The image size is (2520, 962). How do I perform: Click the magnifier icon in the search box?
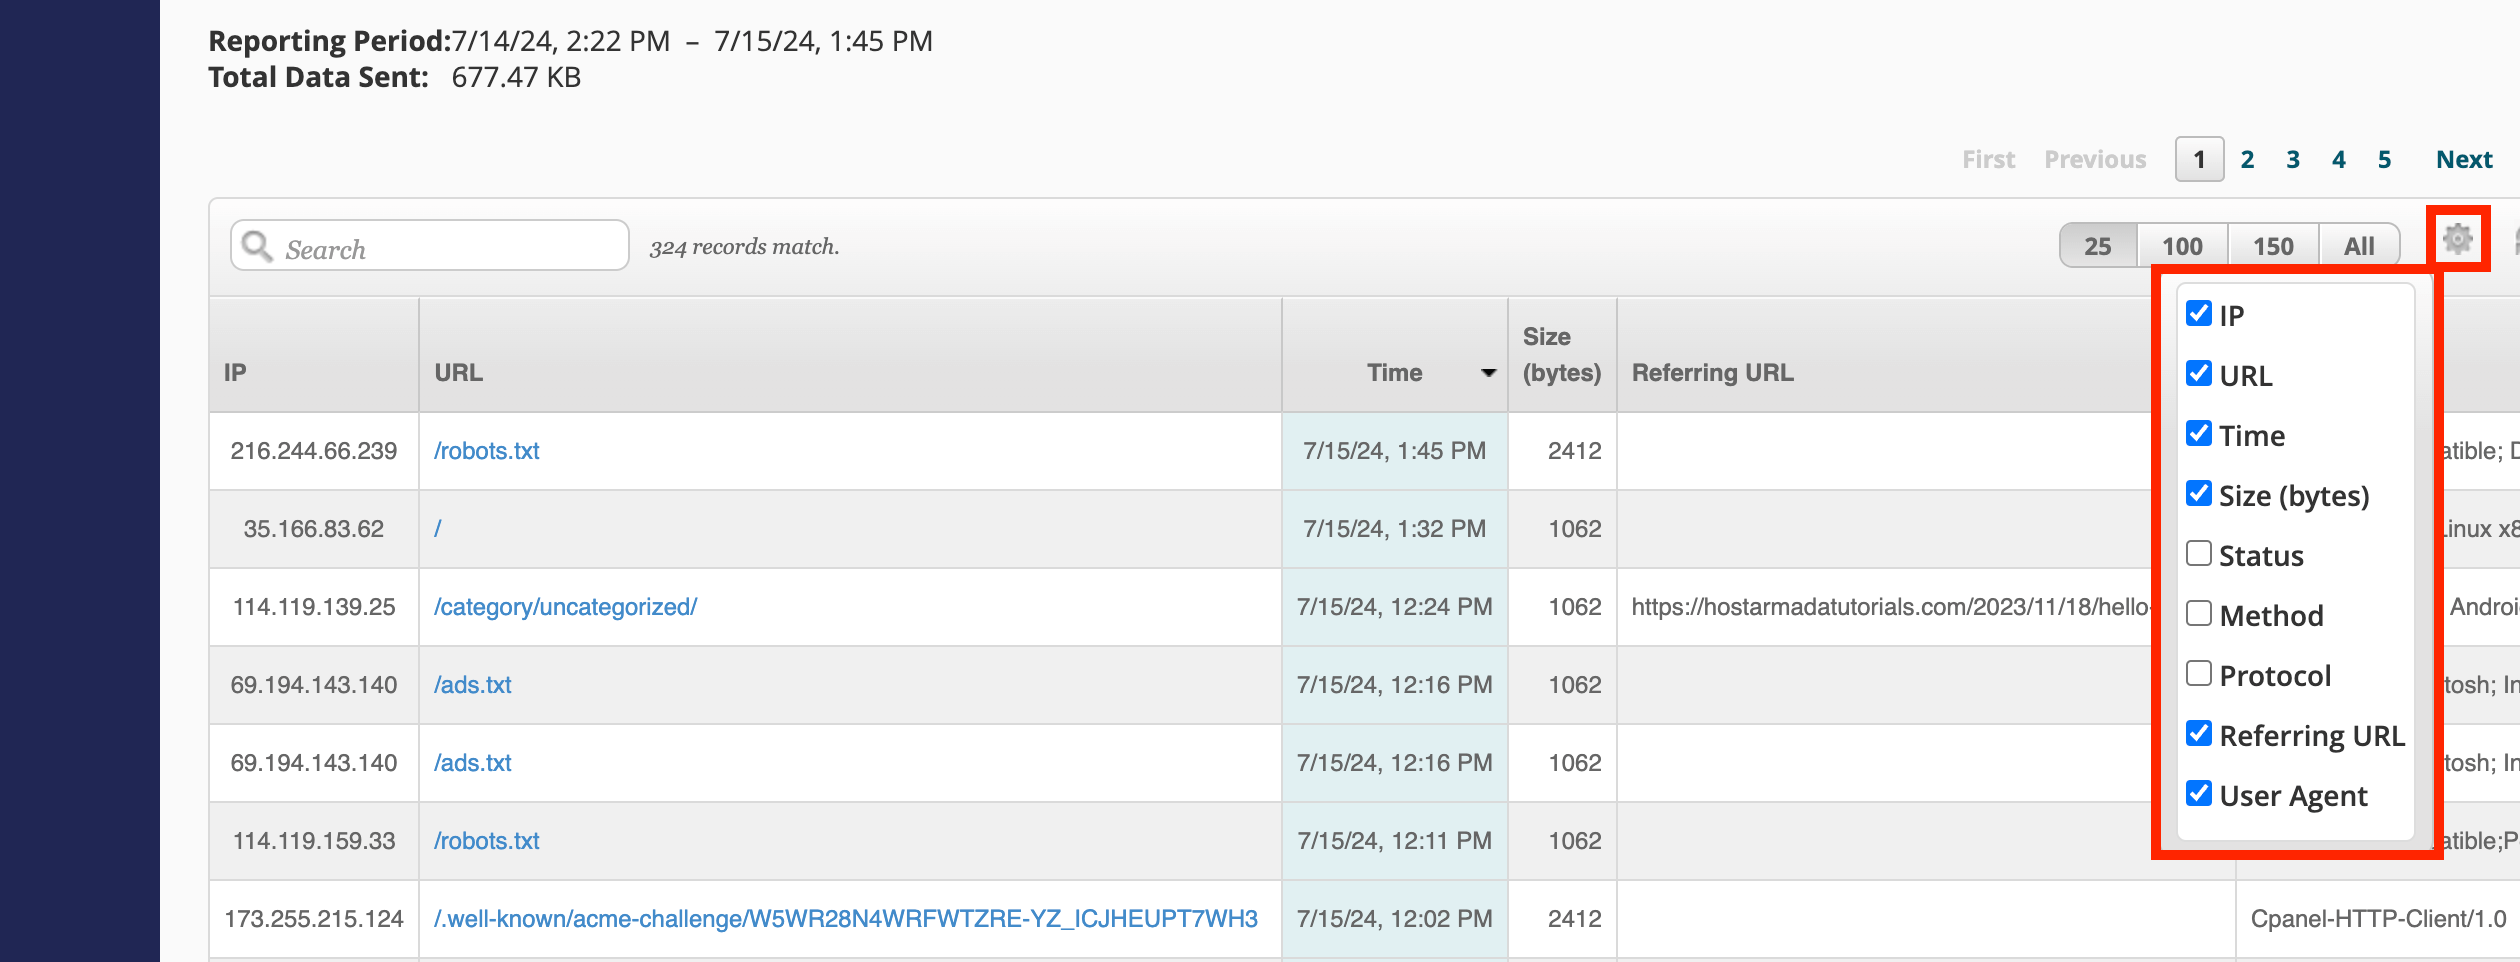[x=257, y=246]
